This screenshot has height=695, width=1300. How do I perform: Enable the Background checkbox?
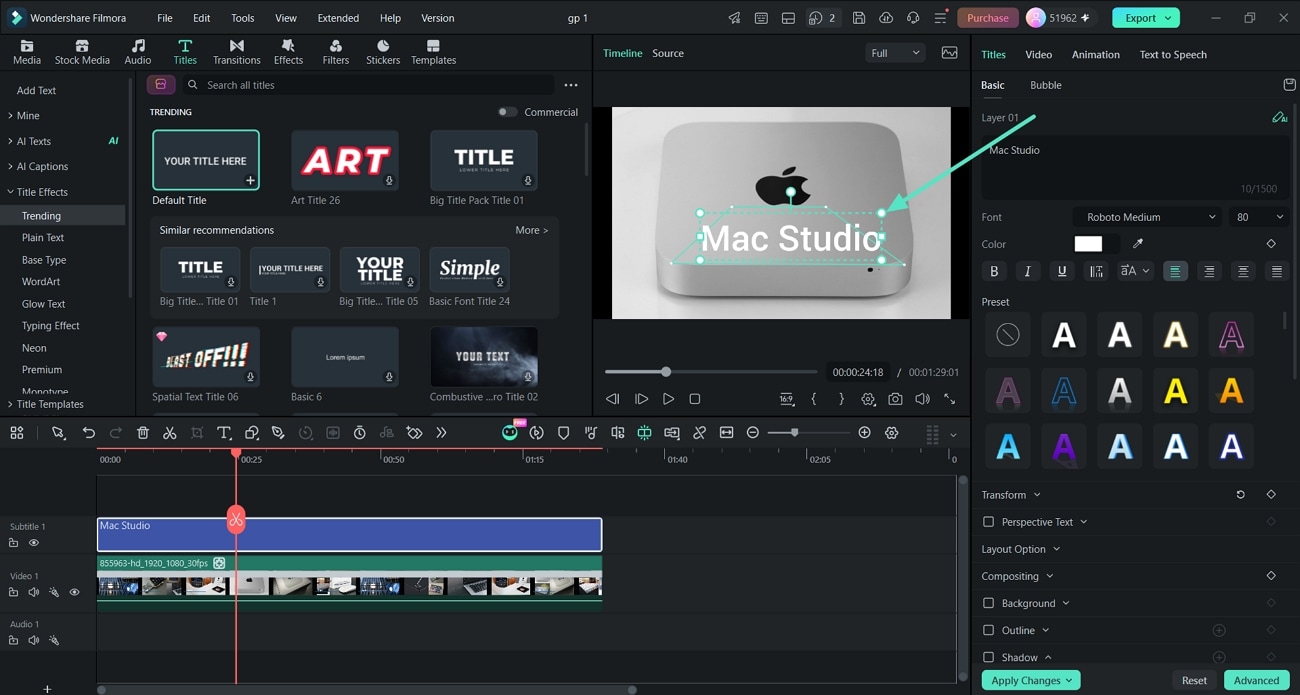(x=989, y=603)
